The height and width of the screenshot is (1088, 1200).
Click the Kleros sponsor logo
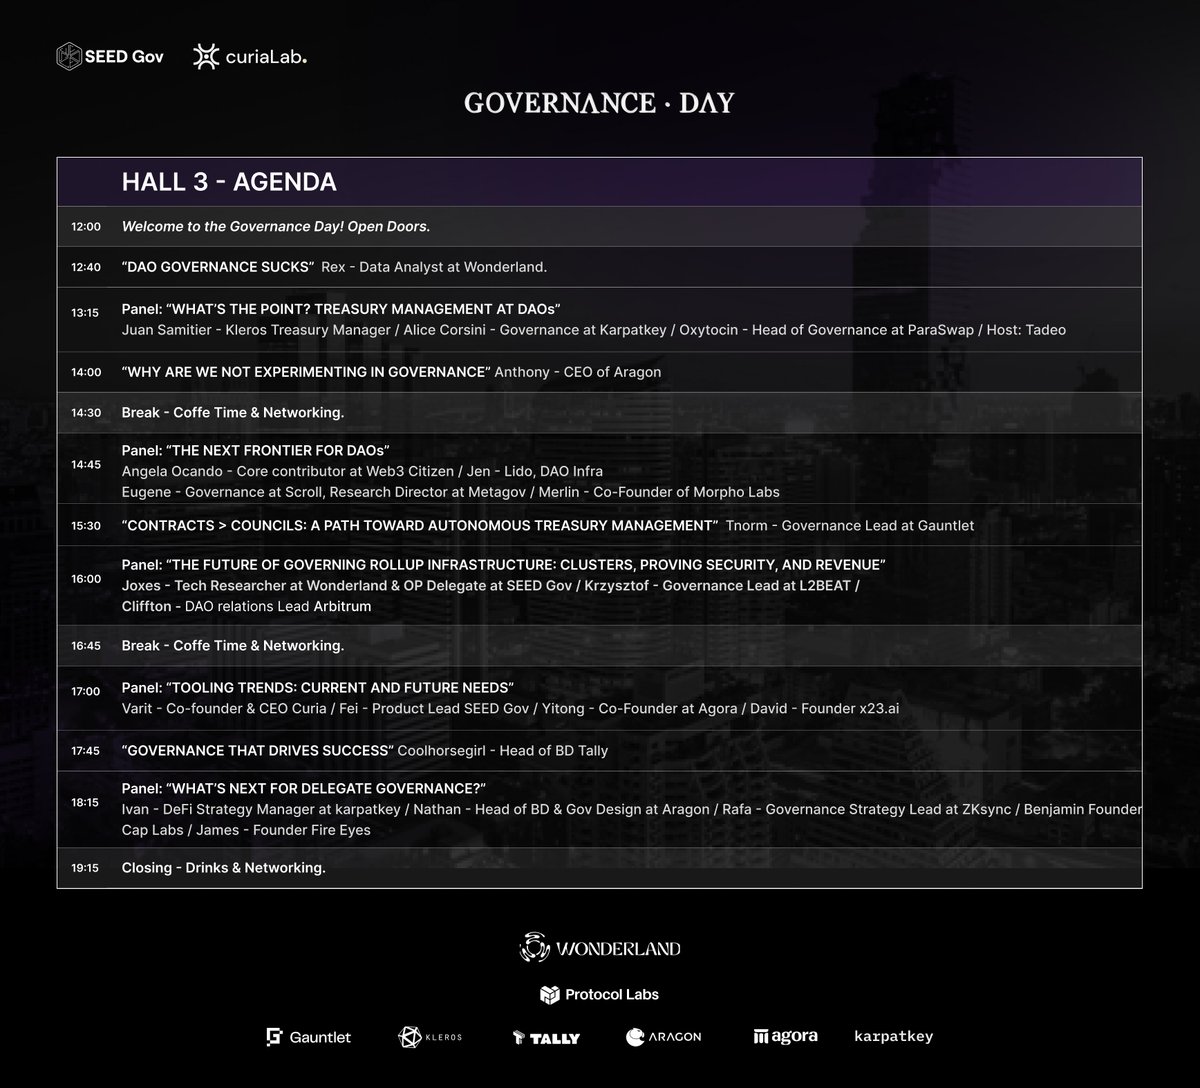tap(430, 1037)
